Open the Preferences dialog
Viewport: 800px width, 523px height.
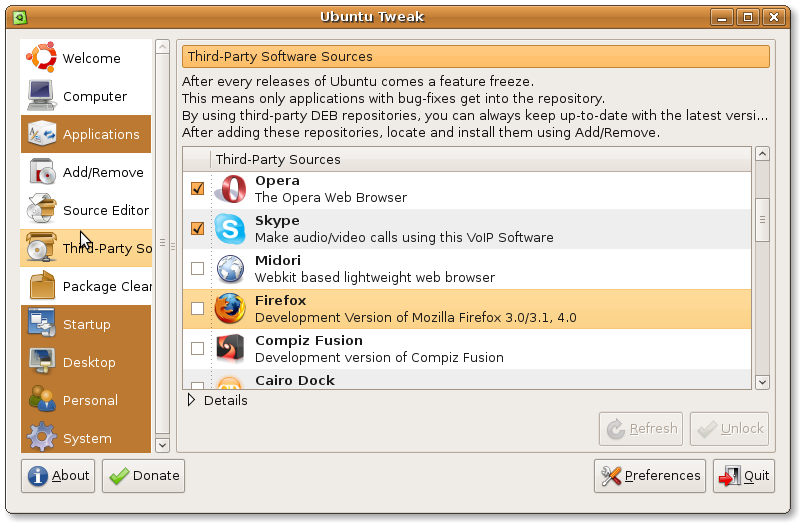pos(650,476)
